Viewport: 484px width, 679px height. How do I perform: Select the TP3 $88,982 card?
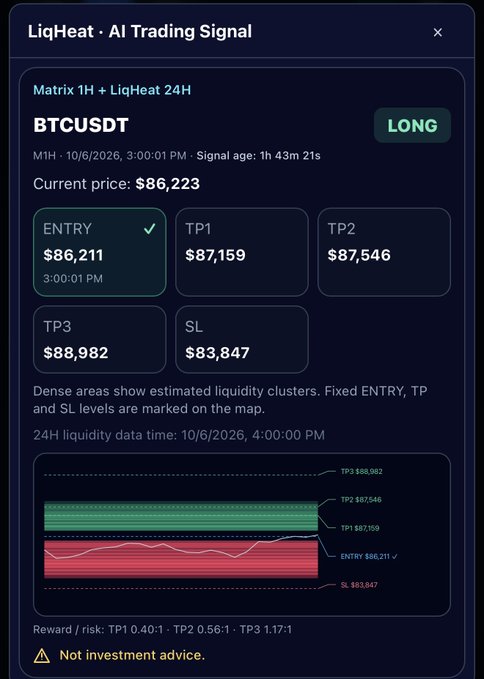click(x=100, y=340)
